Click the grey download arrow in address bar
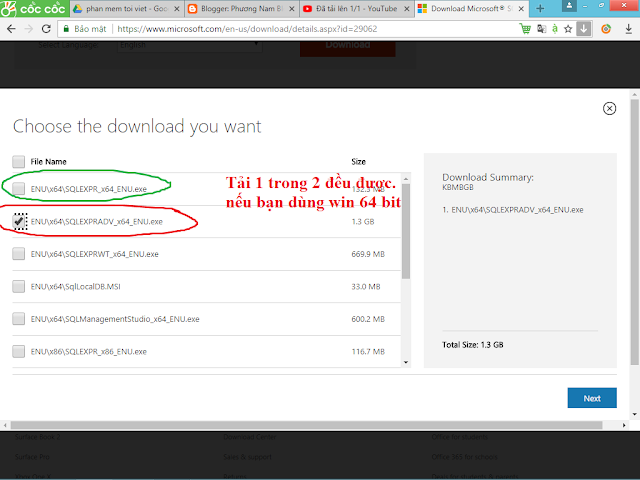640x480 pixels. pyautogui.click(x=584, y=29)
